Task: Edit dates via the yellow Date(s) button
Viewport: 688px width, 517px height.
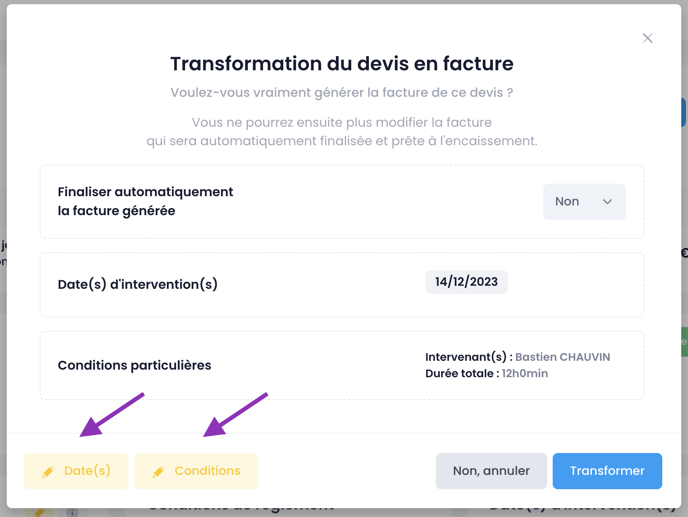Action: tap(76, 471)
